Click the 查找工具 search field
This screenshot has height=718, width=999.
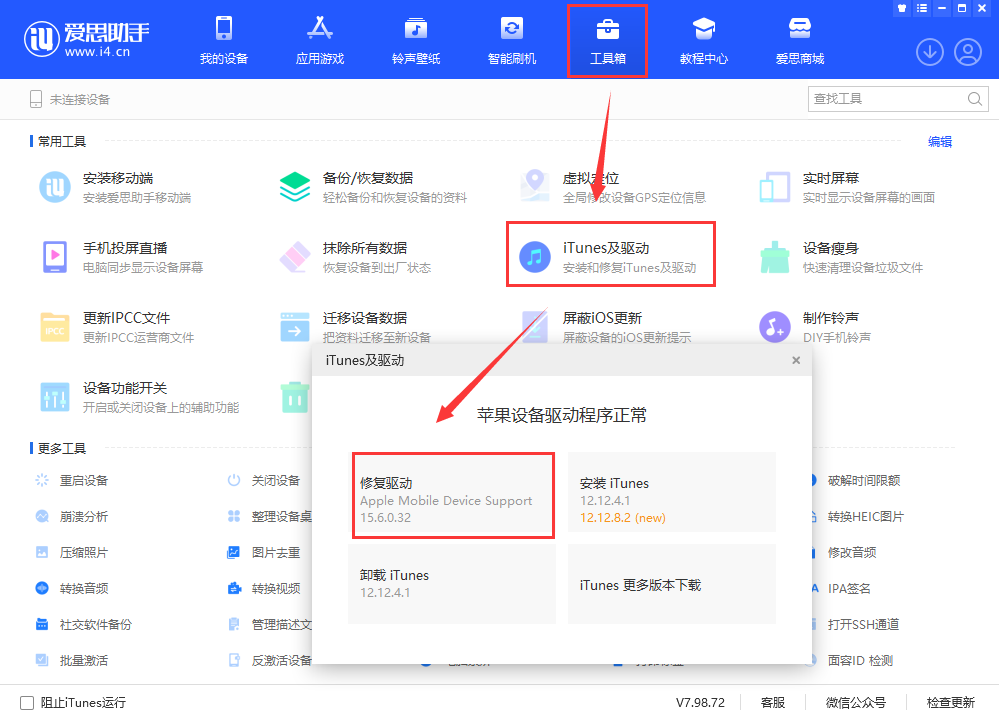tap(888, 99)
